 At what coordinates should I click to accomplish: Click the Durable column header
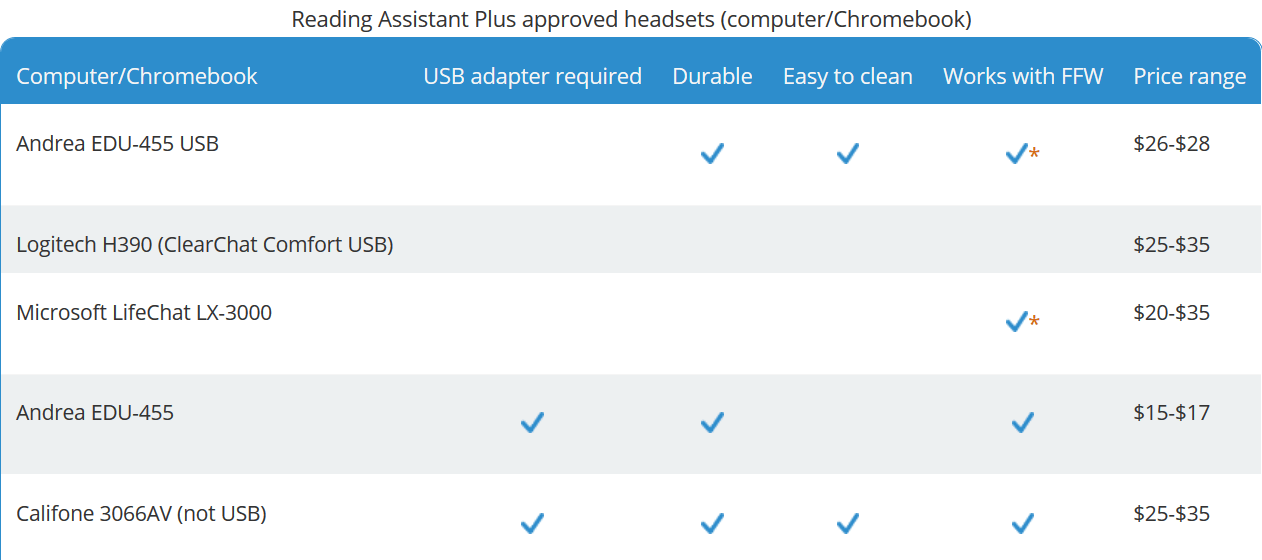(x=712, y=76)
